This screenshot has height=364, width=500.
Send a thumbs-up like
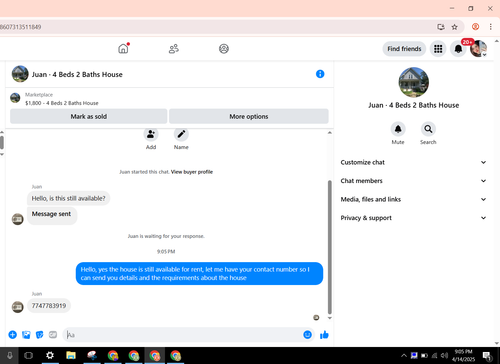[324, 335]
